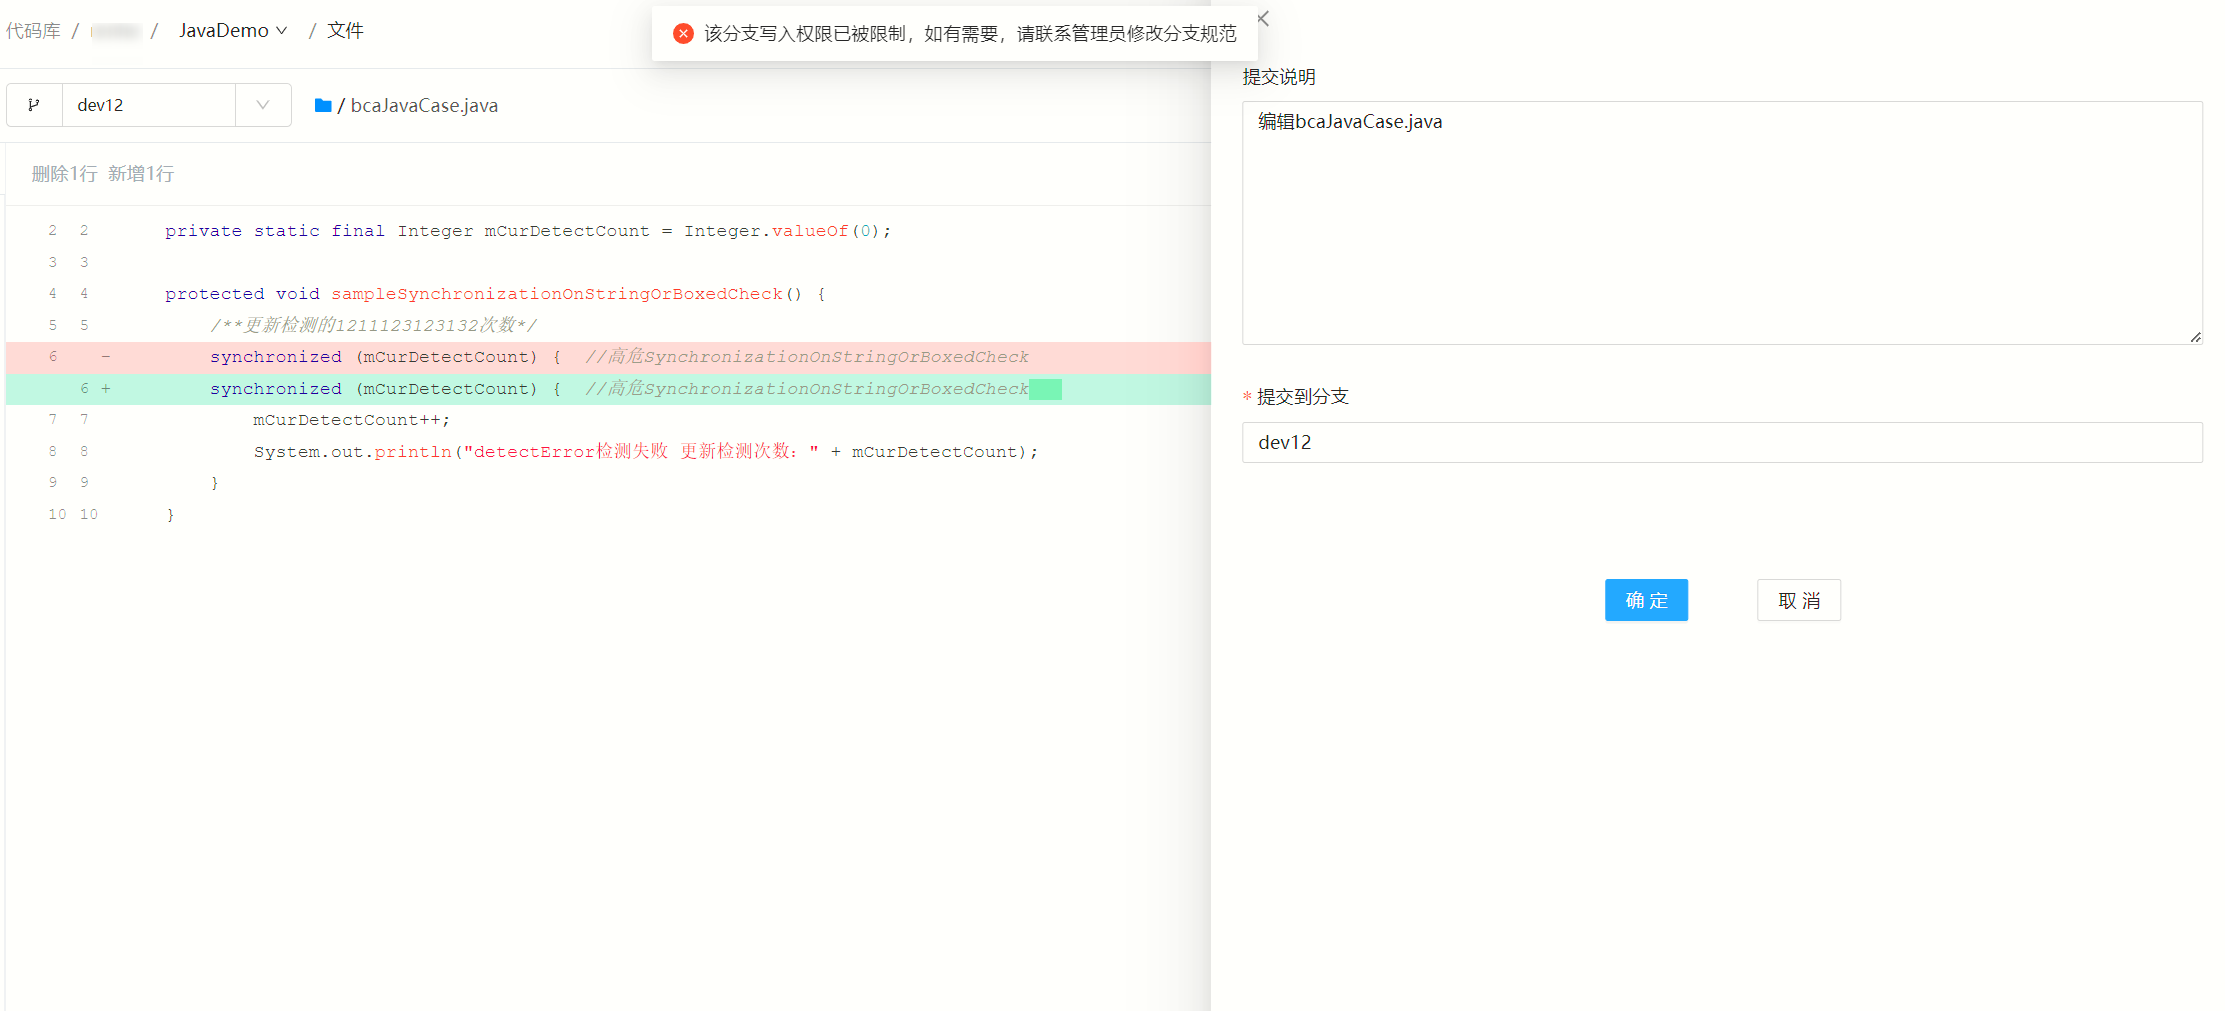Click the private static final Integer declaration line
The image size is (2225, 1011).
[528, 231]
